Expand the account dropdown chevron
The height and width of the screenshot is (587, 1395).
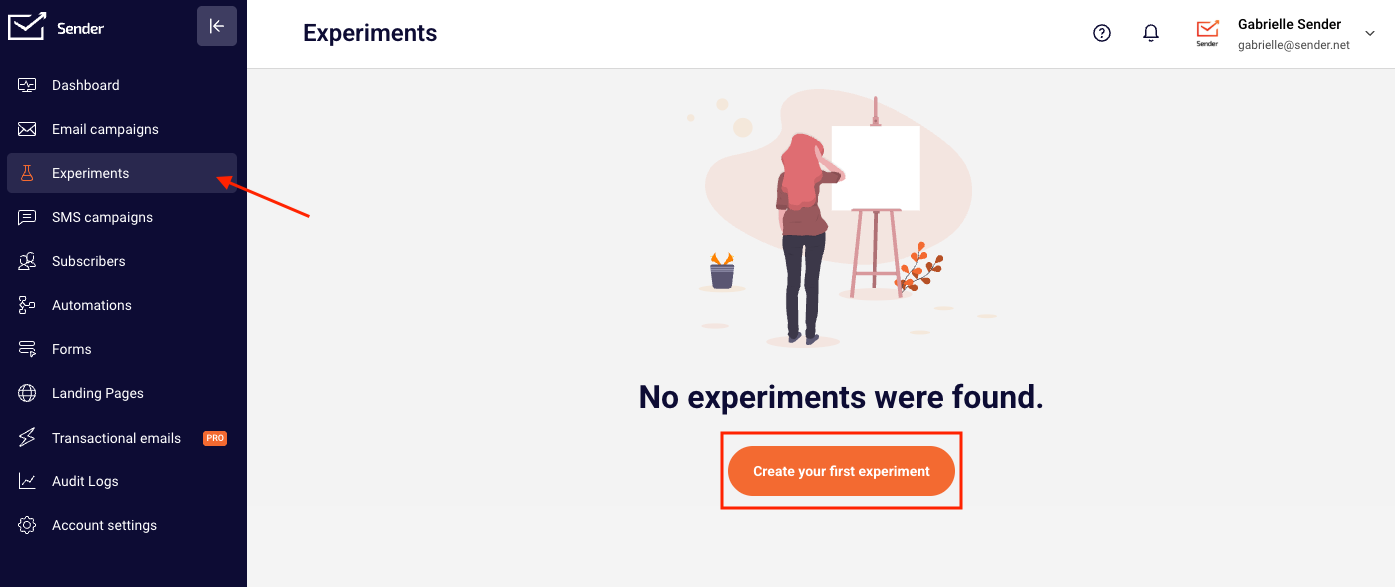point(1370,34)
